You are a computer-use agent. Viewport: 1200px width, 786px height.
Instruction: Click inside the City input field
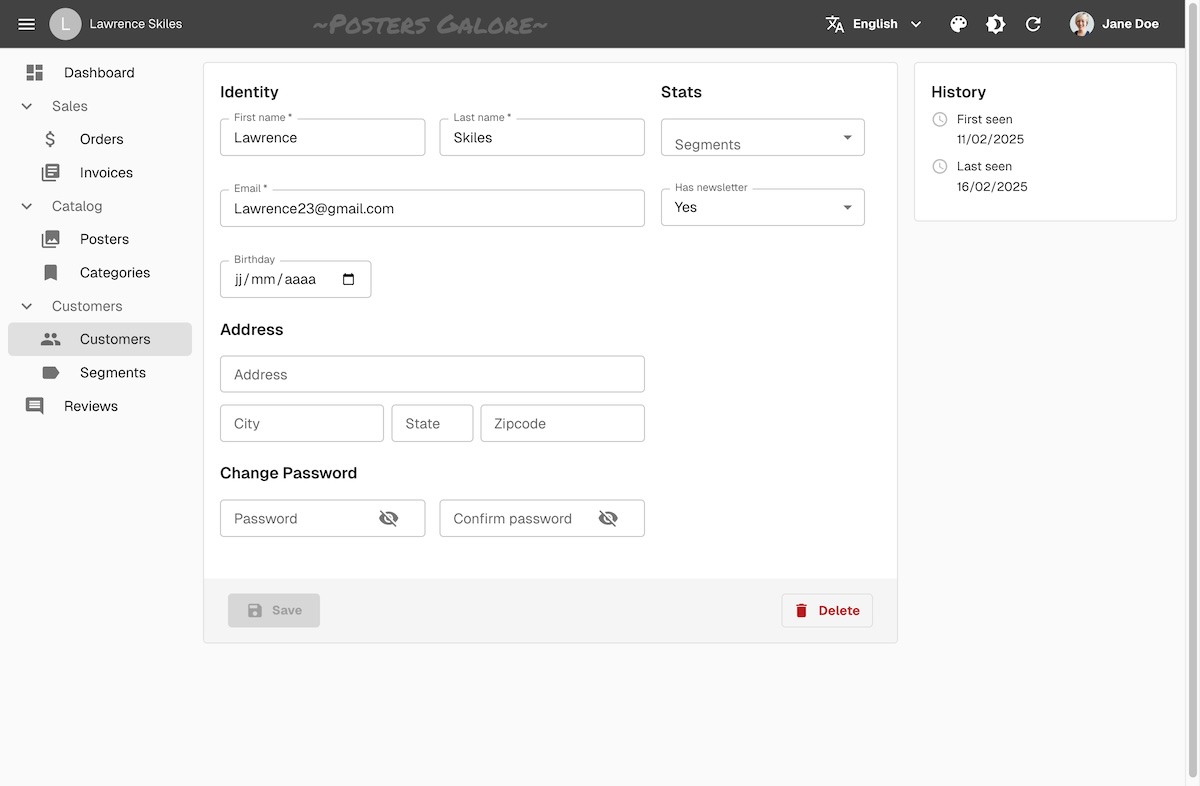[x=300, y=423]
